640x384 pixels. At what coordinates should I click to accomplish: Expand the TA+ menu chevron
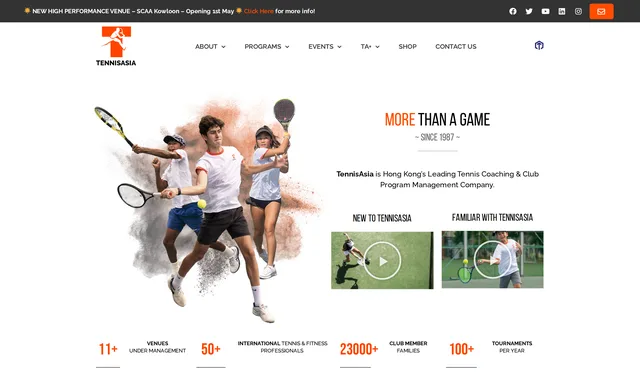tap(378, 47)
